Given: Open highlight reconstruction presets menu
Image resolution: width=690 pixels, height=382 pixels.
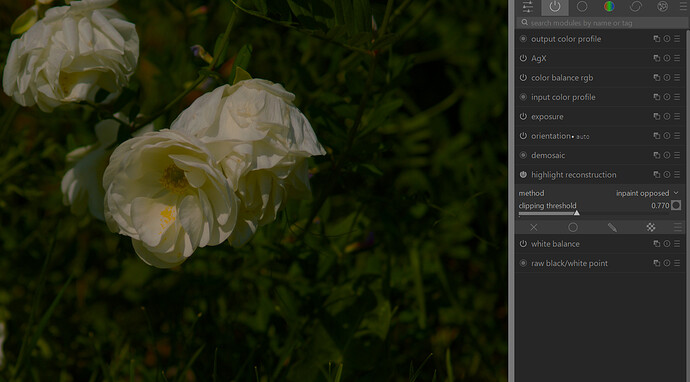Looking at the screenshot, I should pyautogui.click(x=677, y=174).
